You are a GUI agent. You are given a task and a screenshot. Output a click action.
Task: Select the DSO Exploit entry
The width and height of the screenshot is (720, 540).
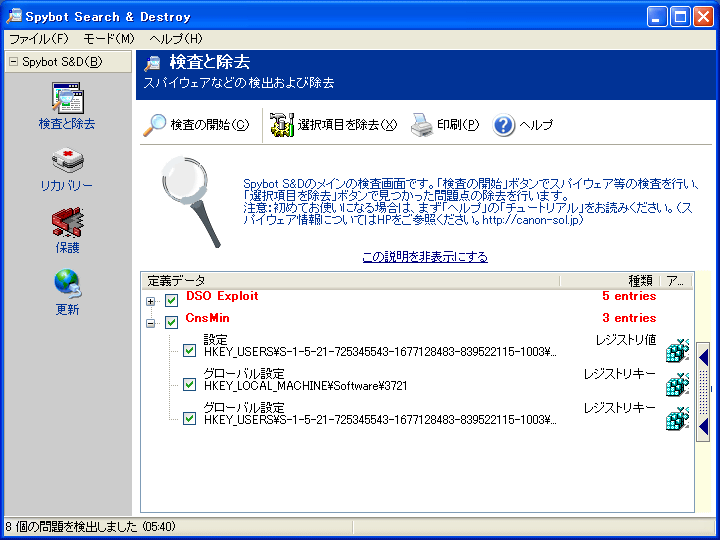point(222,296)
